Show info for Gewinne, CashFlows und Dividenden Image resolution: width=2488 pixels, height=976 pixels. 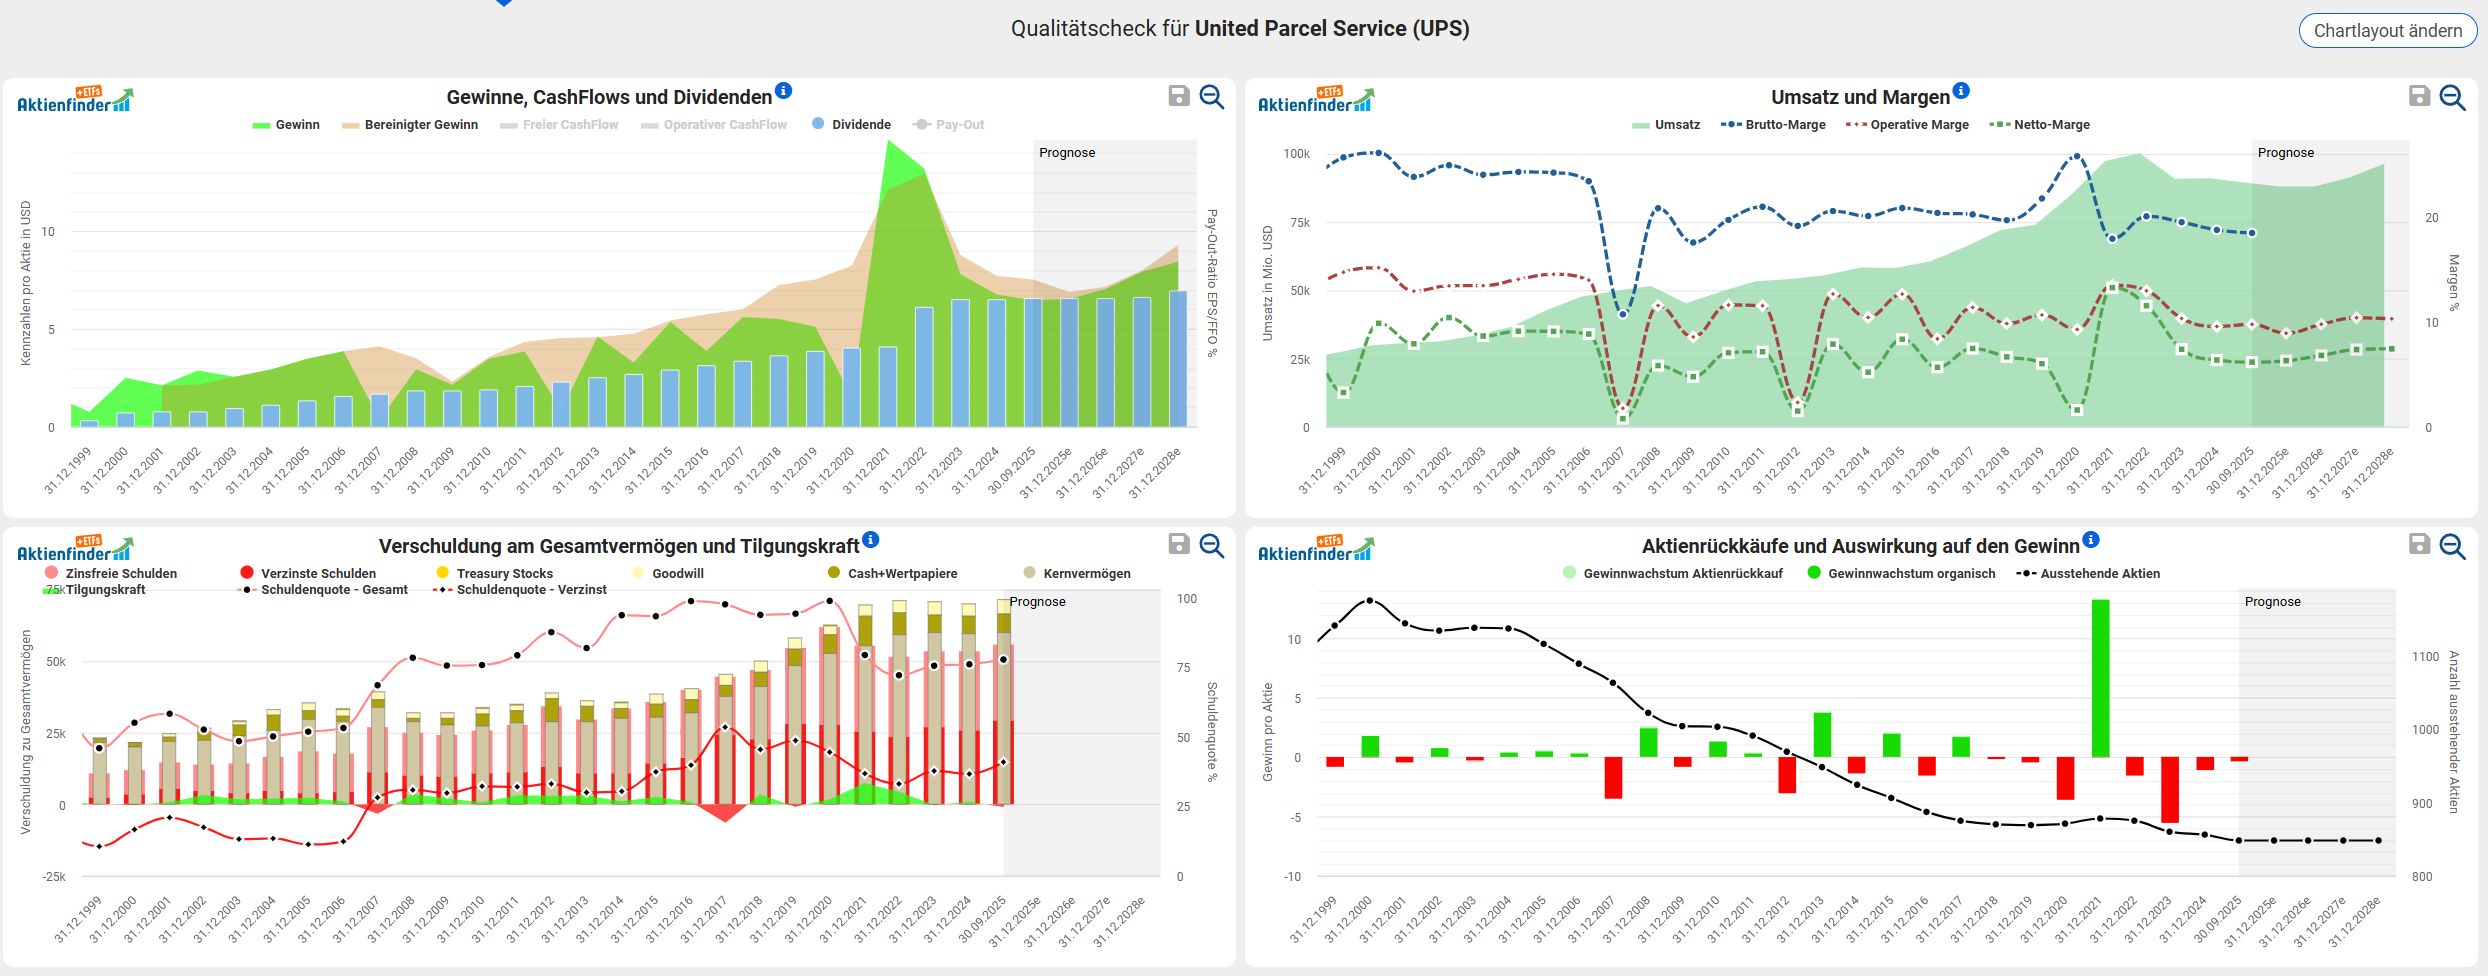coord(784,91)
